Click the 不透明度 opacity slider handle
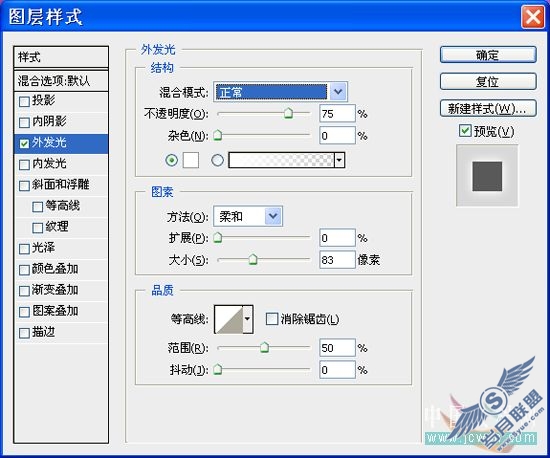The width and height of the screenshot is (550, 458). pos(288,113)
